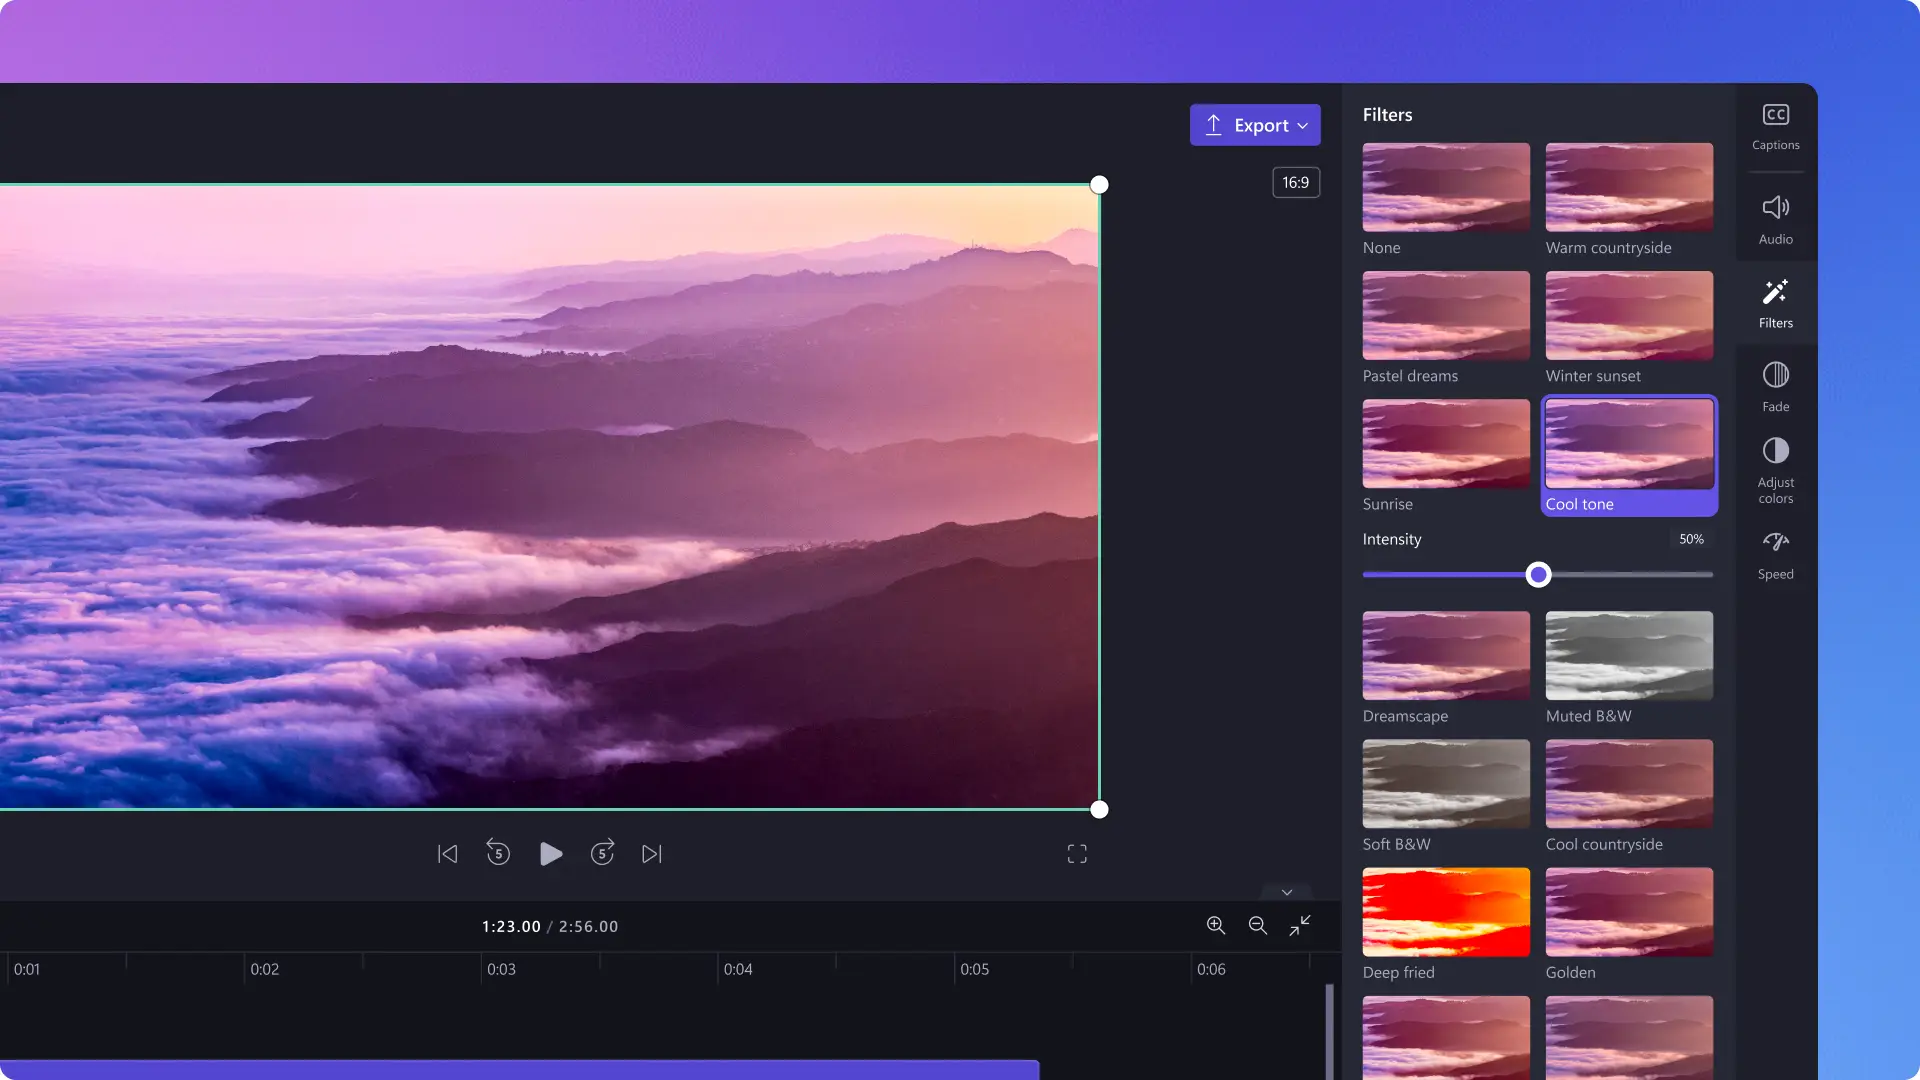Click the fit-to-timeline zoom icon
The image size is (1920, 1080).
click(x=1300, y=924)
